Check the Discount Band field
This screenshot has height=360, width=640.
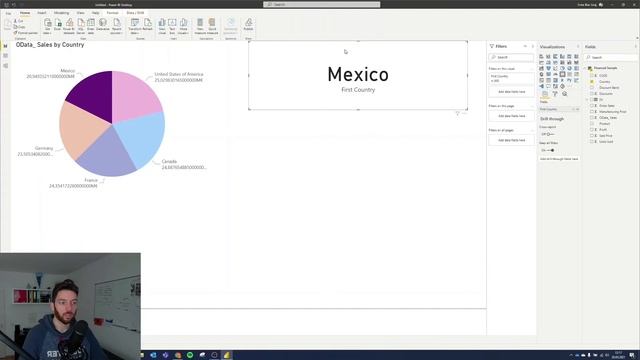592,87
